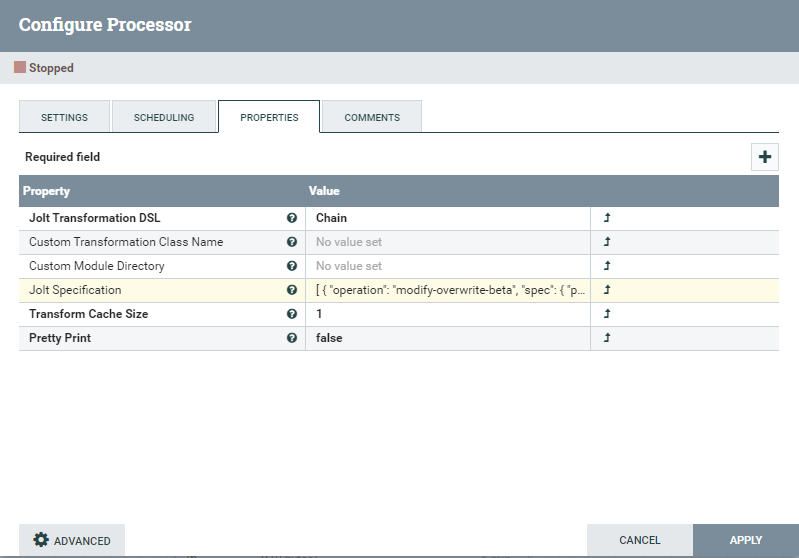Set Custom Module Directory empty value
Image resolution: width=799 pixels, height=558 pixels.
[448, 266]
